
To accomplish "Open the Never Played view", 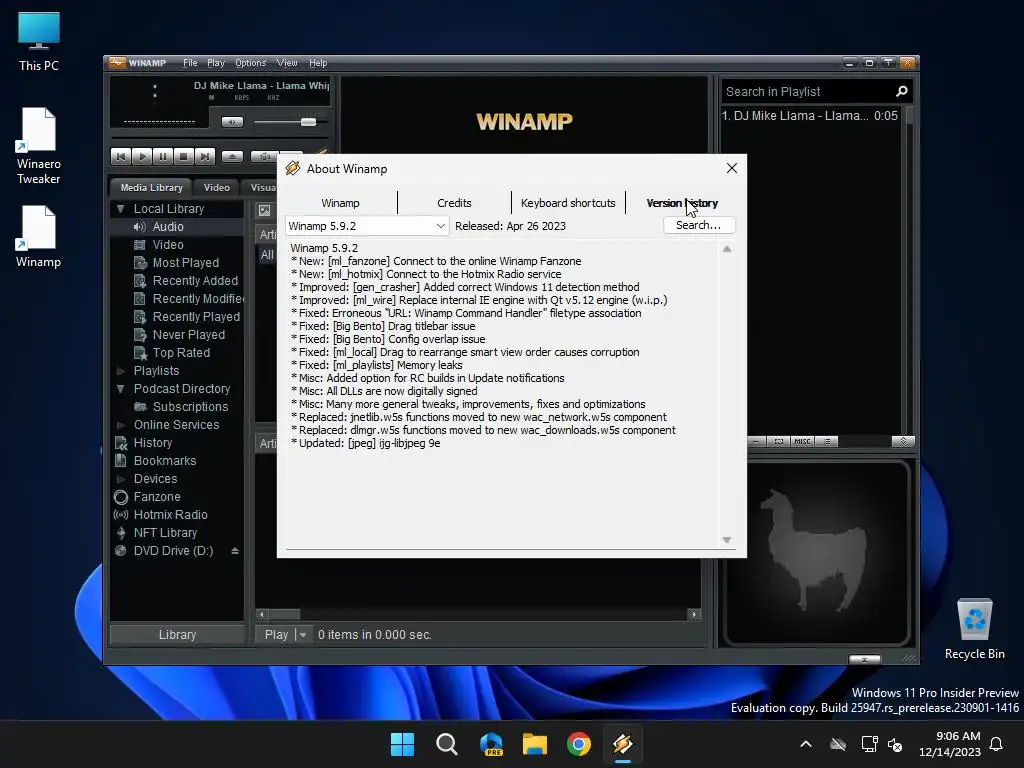I will 188,334.
